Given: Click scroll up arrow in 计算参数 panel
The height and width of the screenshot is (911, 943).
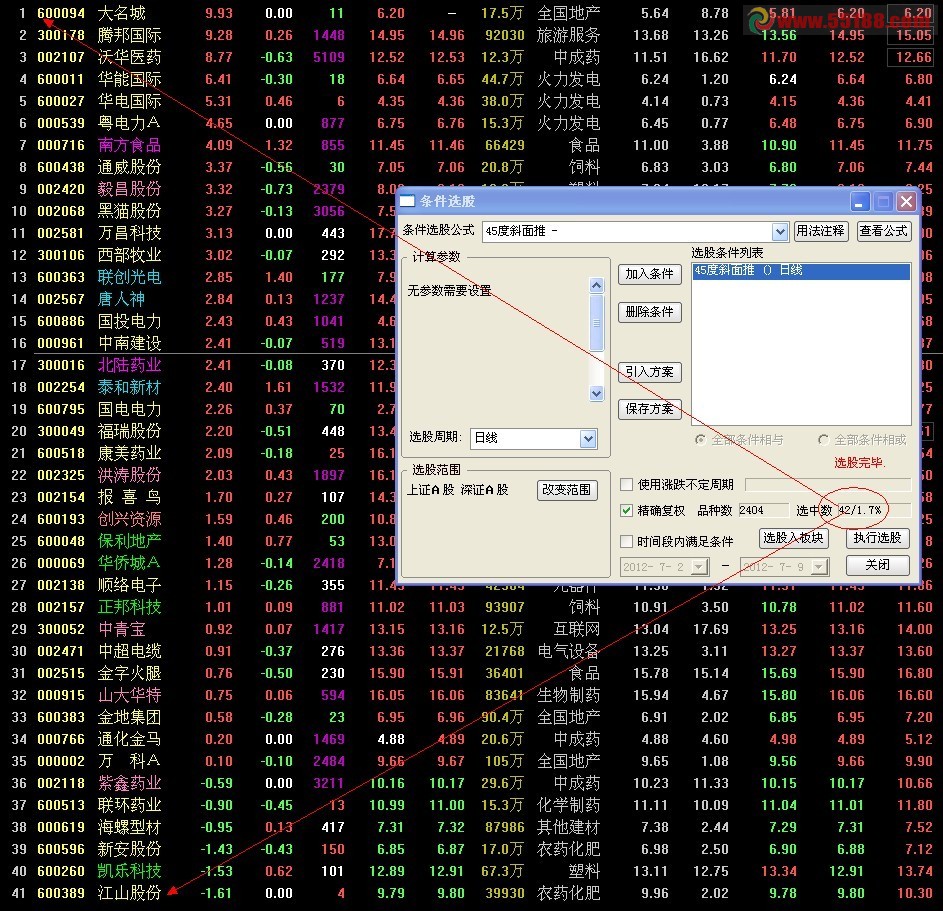Looking at the screenshot, I should (x=597, y=285).
